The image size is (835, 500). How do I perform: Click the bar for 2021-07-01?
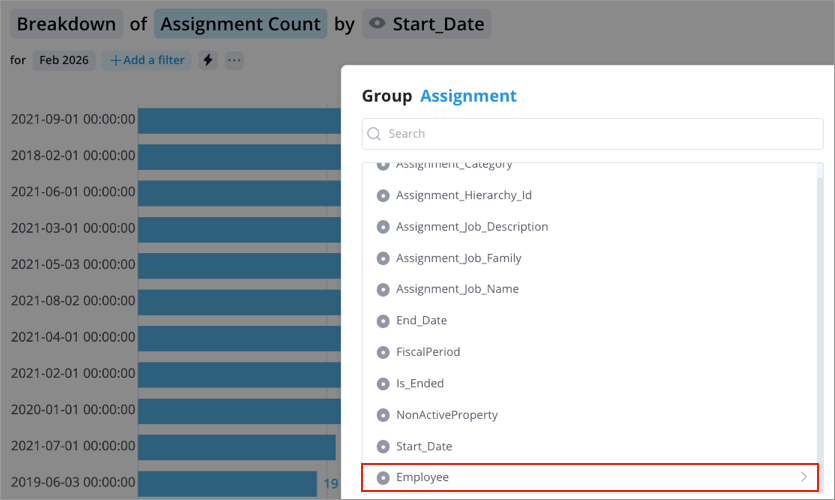236,447
